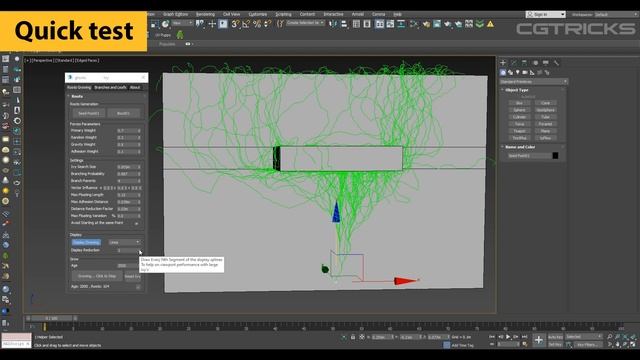The height and width of the screenshot is (360, 640).
Task: Open the Sign In dropdown
Action: coord(545,14)
